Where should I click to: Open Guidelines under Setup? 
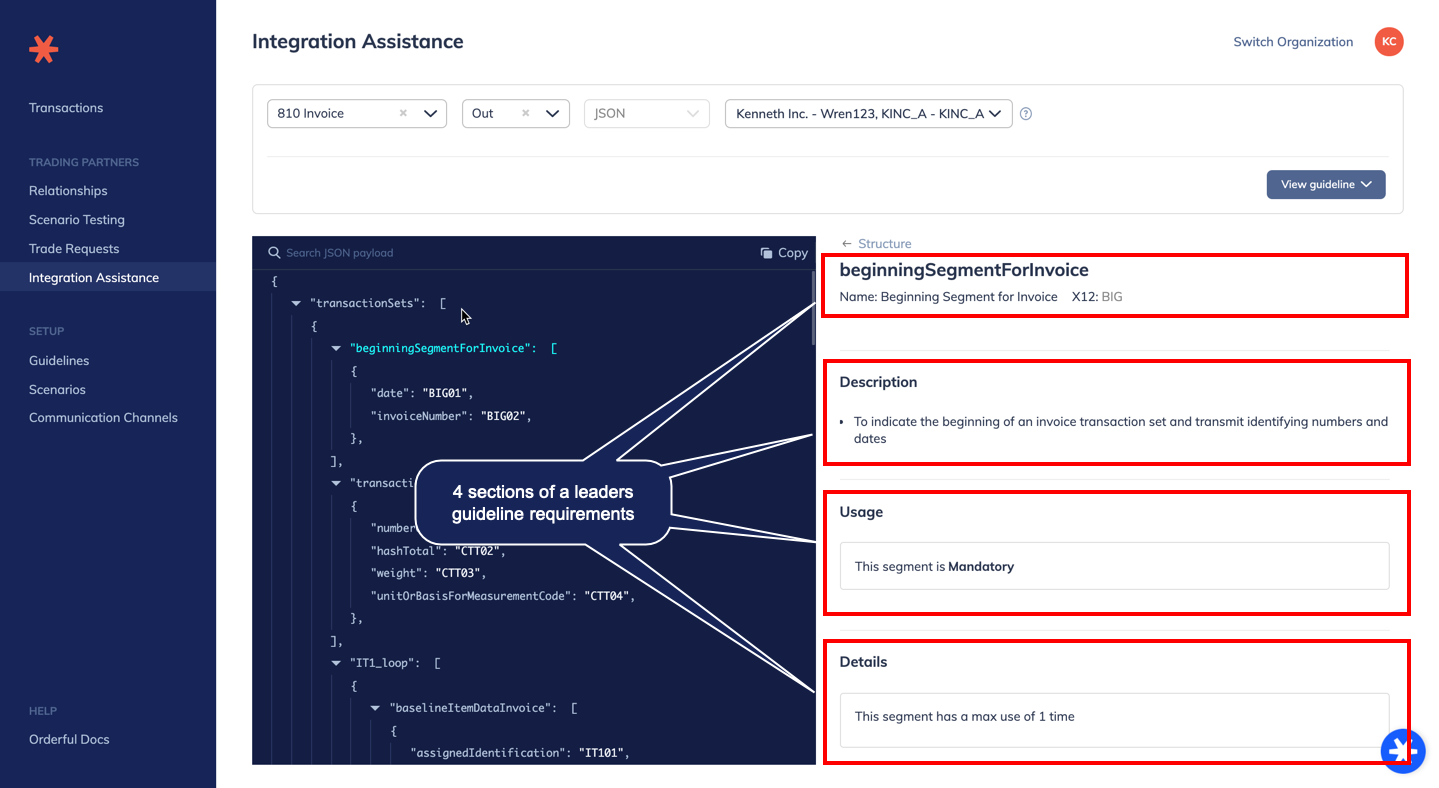coord(59,361)
